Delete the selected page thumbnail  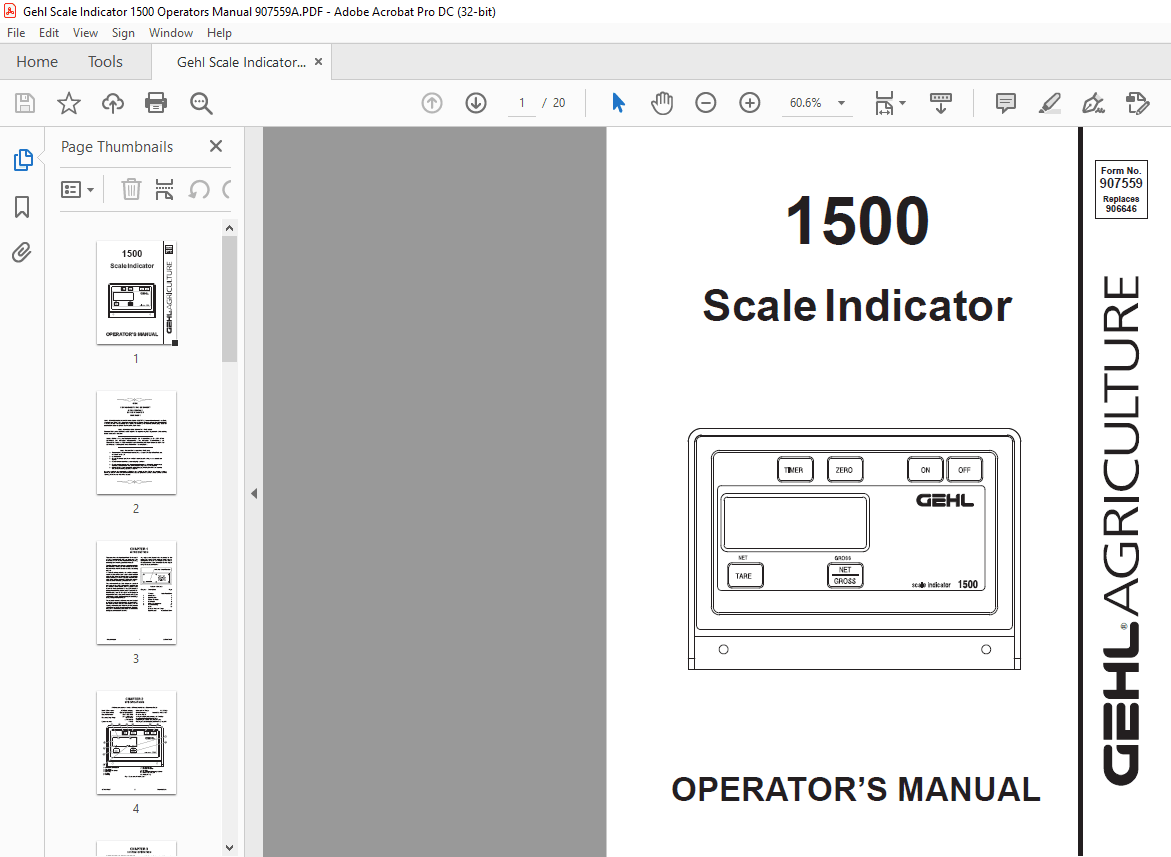pyautogui.click(x=130, y=189)
